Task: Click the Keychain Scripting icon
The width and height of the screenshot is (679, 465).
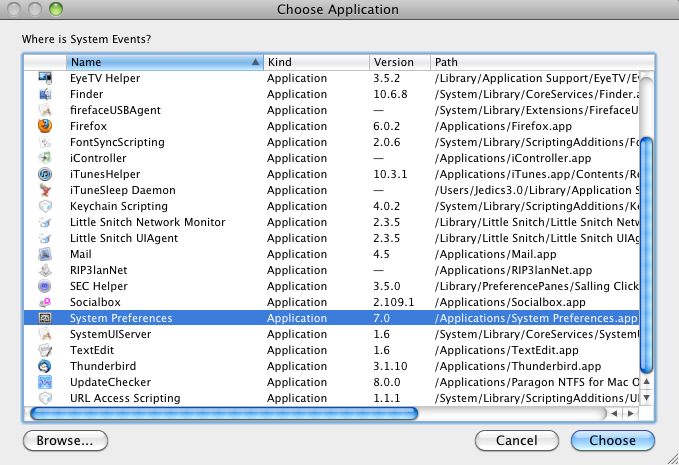Action: tap(45, 206)
